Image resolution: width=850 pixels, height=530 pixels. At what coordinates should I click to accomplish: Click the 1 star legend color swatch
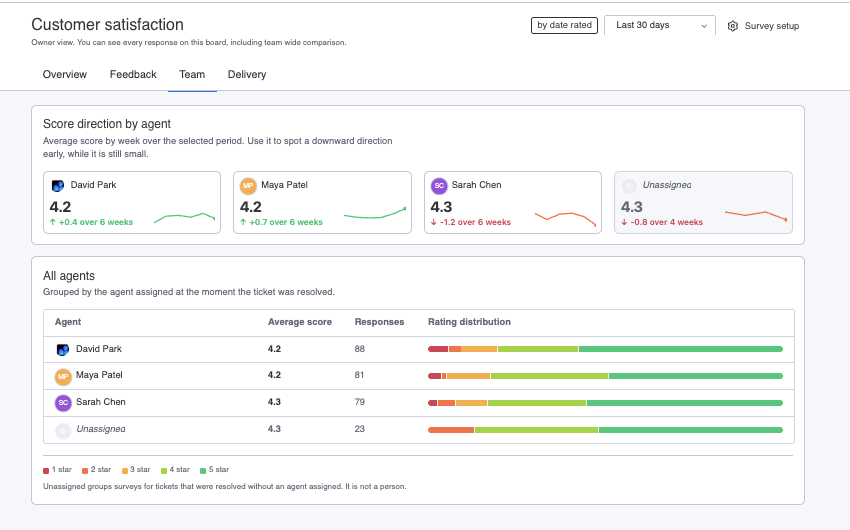[46, 470]
